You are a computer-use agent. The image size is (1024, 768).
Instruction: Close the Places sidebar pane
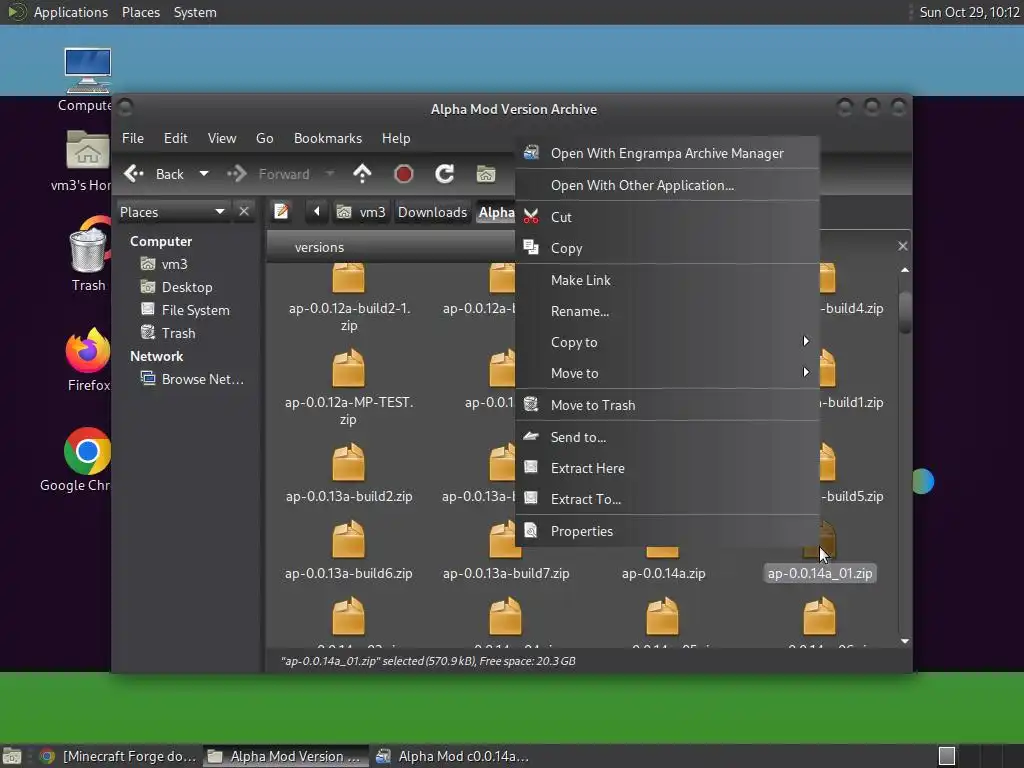pos(244,212)
